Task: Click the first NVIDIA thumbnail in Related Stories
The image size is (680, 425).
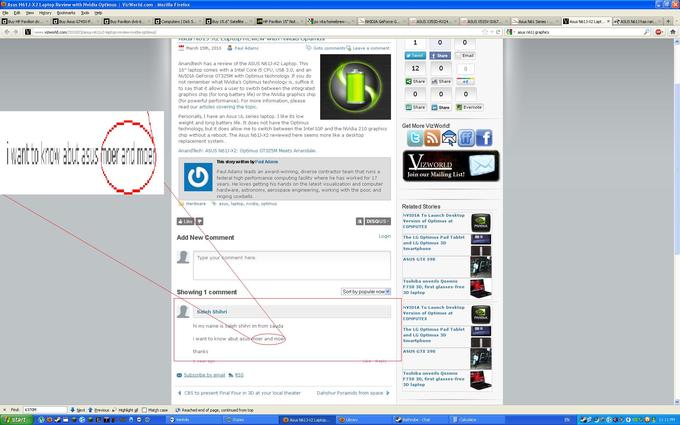Action: tap(481, 223)
